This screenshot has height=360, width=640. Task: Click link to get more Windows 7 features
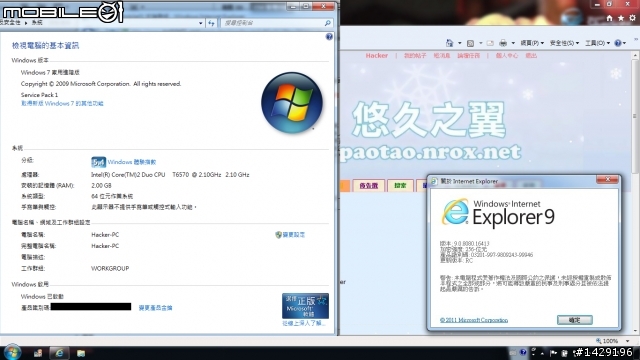[62, 104]
